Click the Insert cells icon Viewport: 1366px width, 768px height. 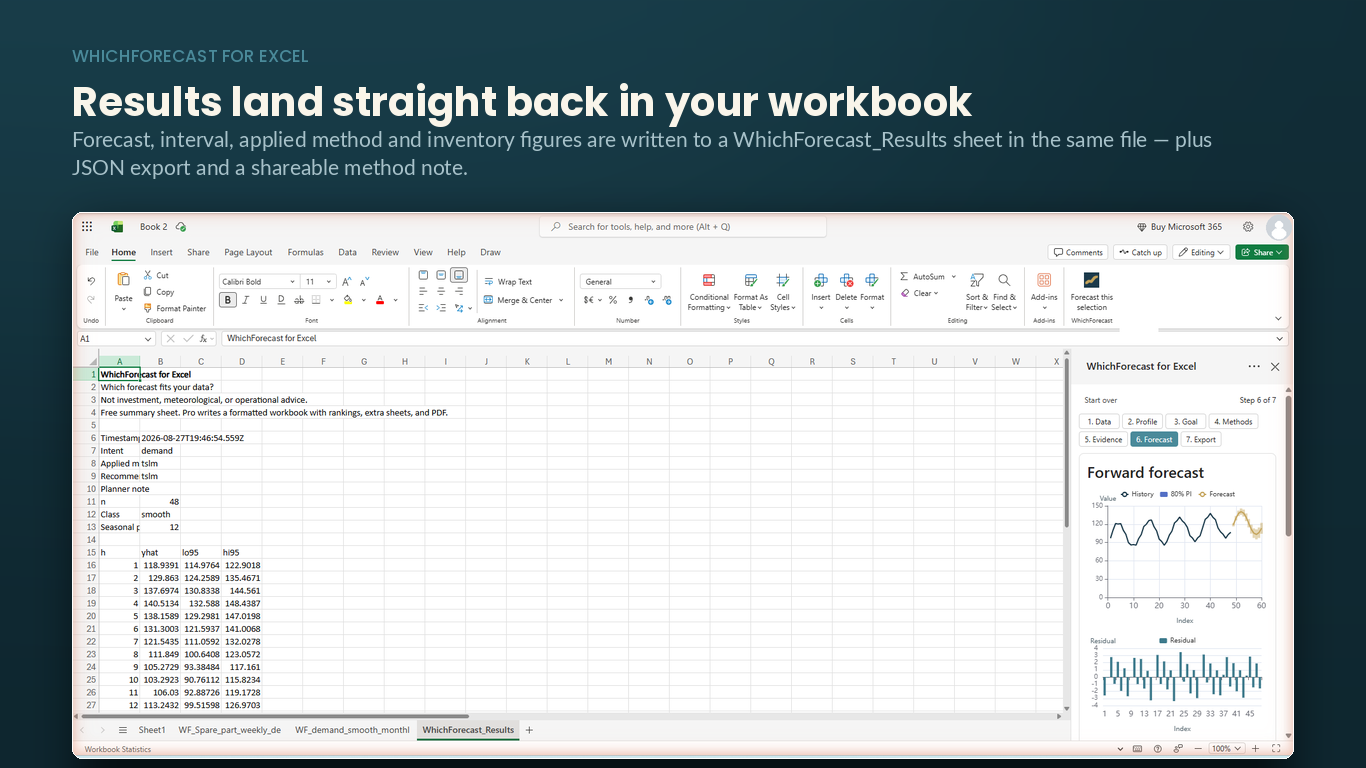(821, 281)
